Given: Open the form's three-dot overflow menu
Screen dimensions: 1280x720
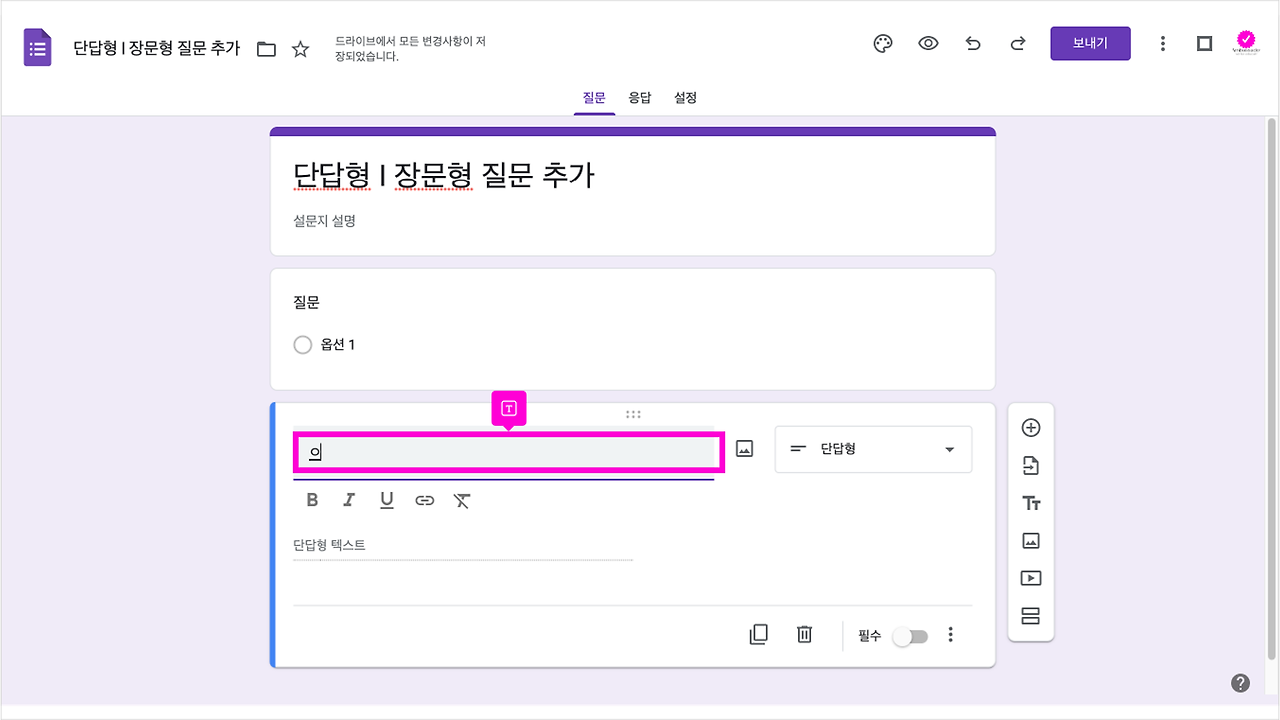Looking at the screenshot, I should [x=1163, y=43].
